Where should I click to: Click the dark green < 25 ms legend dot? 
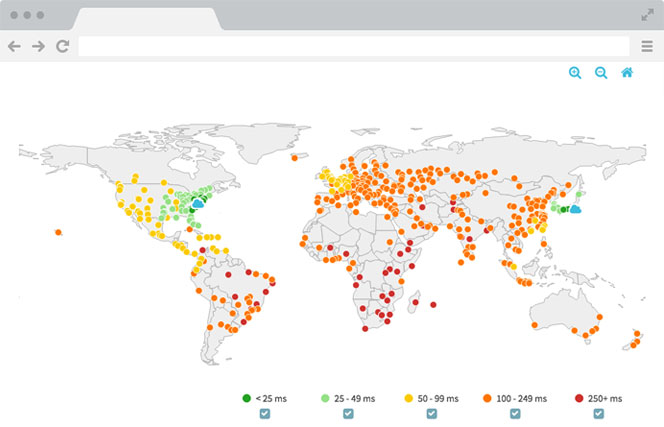click(x=246, y=398)
